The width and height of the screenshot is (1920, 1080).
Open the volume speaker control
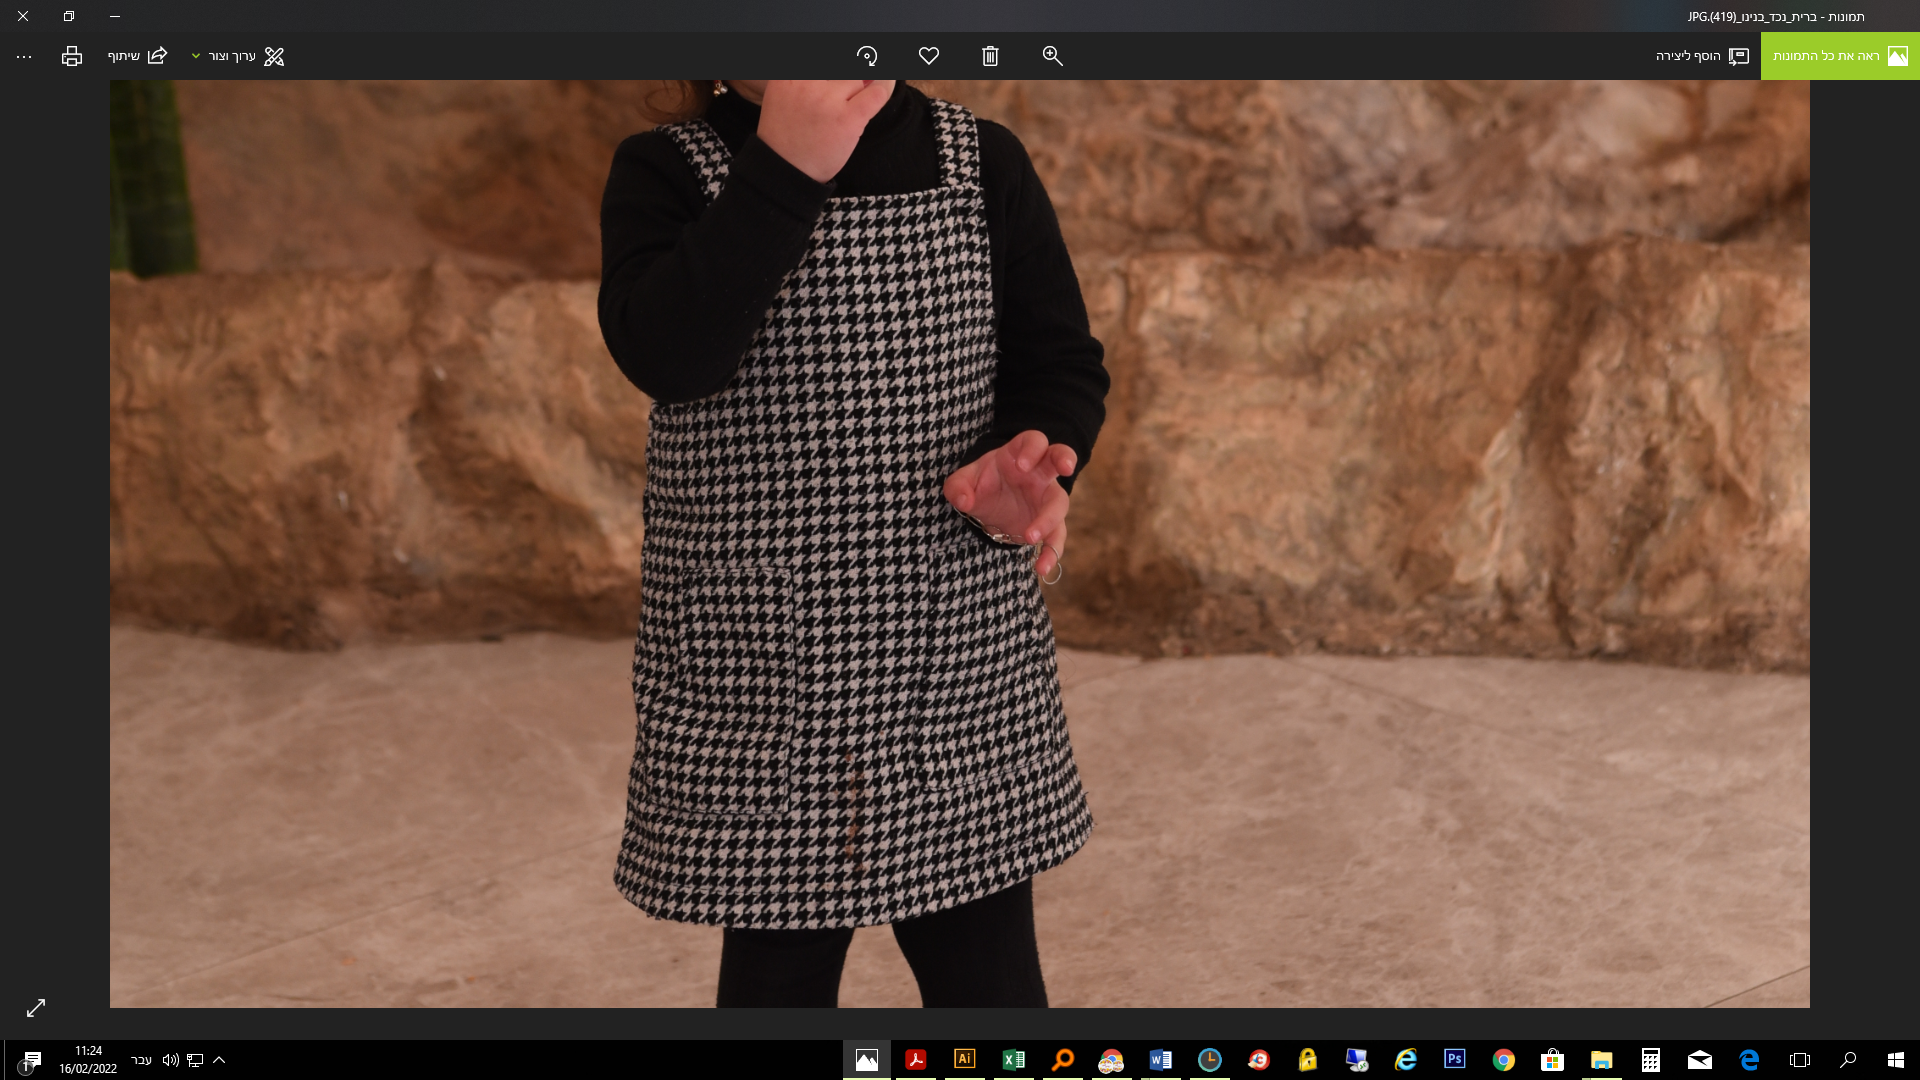click(170, 1059)
